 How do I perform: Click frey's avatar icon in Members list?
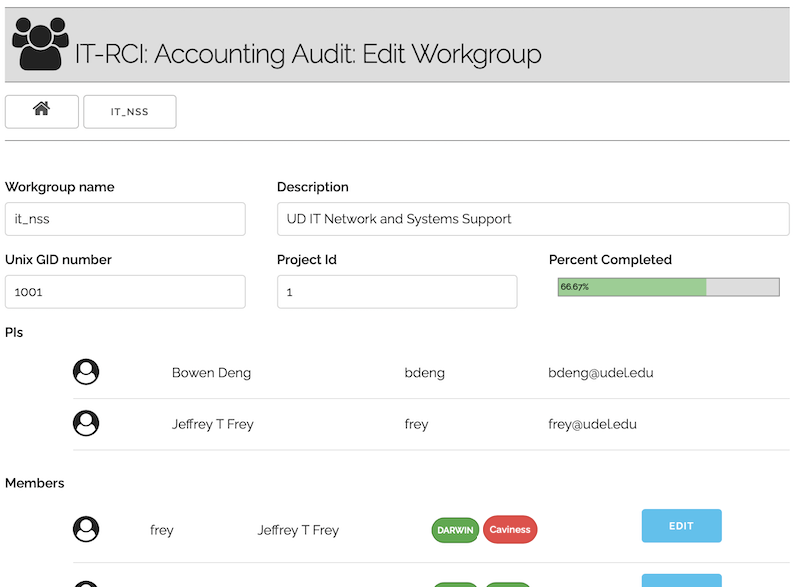click(x=87, y=529)
